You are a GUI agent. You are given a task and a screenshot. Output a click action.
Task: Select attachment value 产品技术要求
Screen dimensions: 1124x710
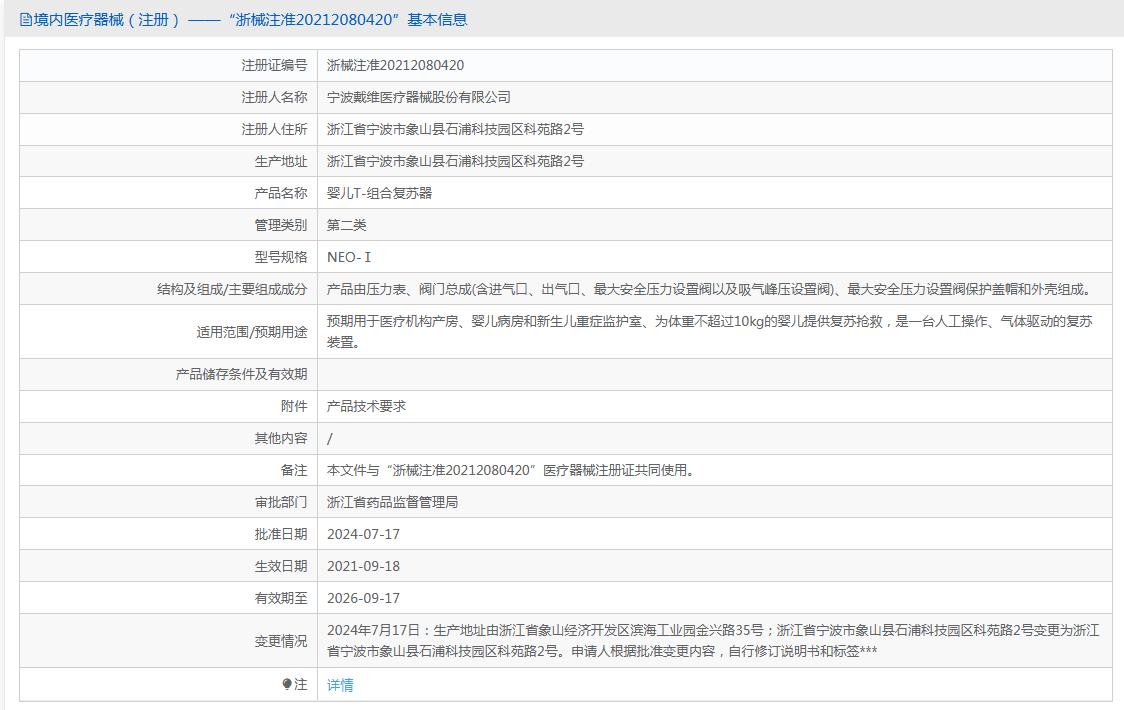point(366,406)
